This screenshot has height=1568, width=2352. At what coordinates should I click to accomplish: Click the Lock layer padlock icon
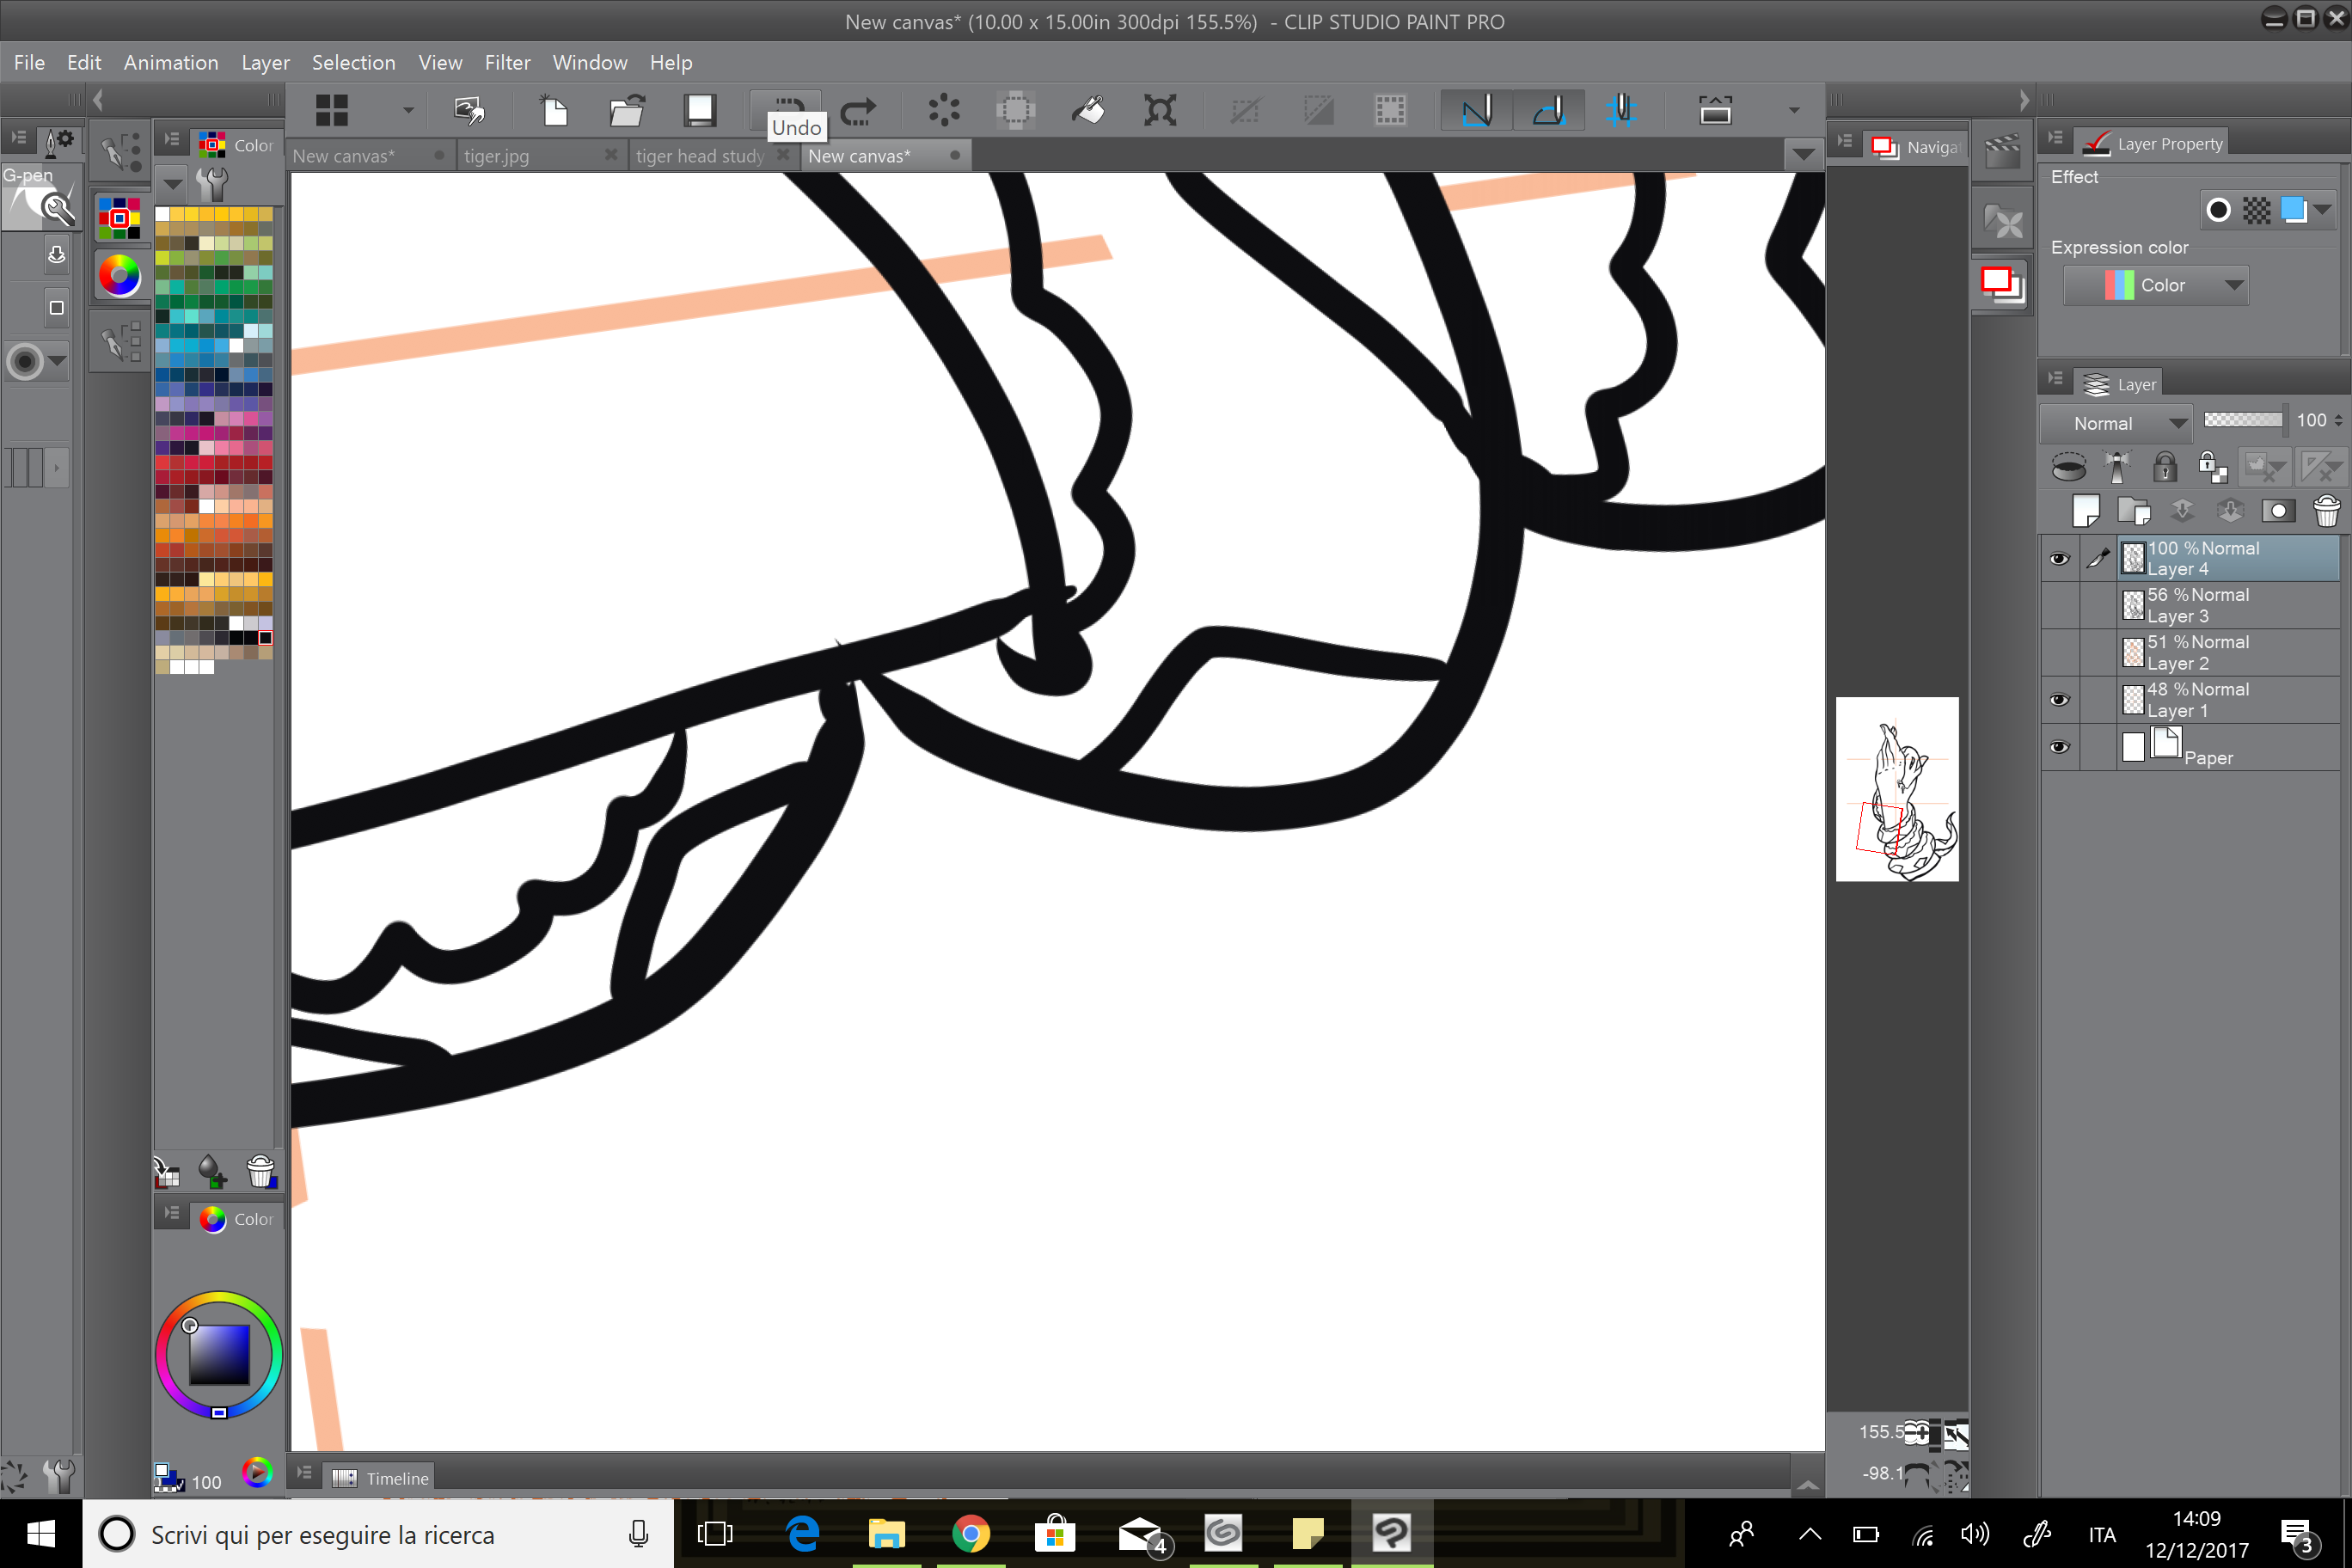pyautogui.click(x=2165, y=467)
